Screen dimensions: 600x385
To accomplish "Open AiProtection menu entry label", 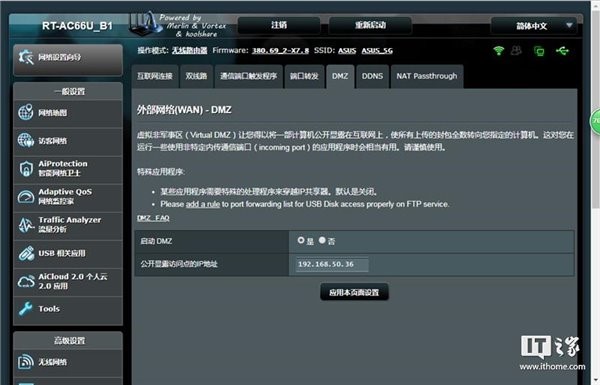I will tap(63, 168).
